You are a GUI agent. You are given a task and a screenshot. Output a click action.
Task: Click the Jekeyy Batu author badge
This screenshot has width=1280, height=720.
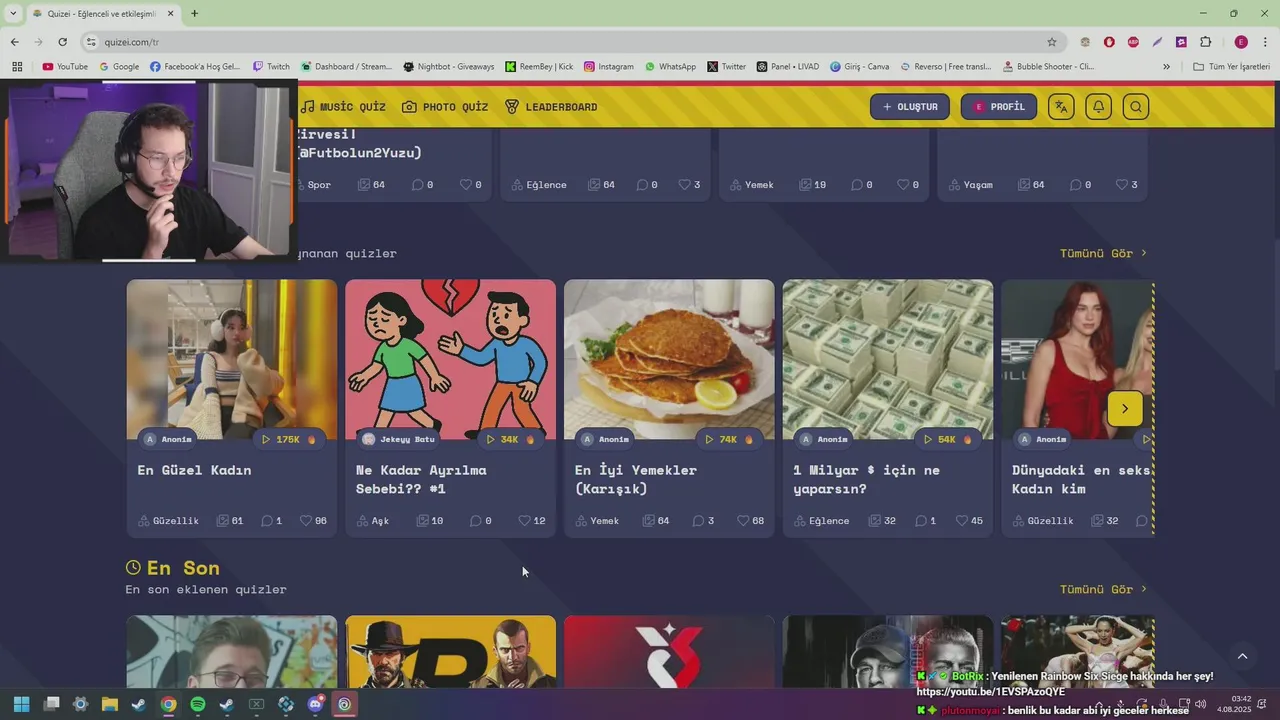(399, 439)
